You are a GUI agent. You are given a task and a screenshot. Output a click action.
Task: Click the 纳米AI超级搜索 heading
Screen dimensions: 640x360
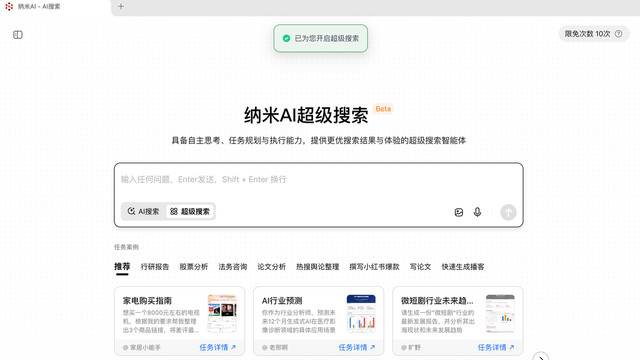click(x=306, y=115)
